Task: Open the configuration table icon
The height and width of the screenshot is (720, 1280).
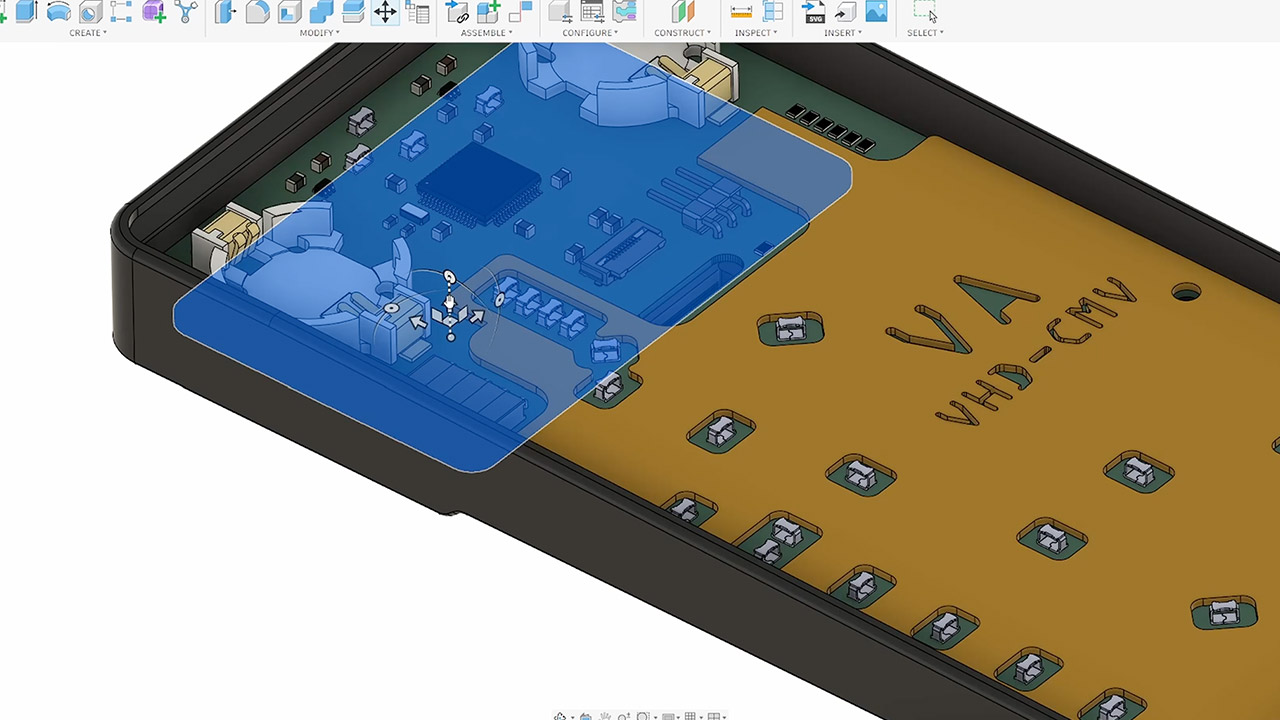Action: coord(593,12)
